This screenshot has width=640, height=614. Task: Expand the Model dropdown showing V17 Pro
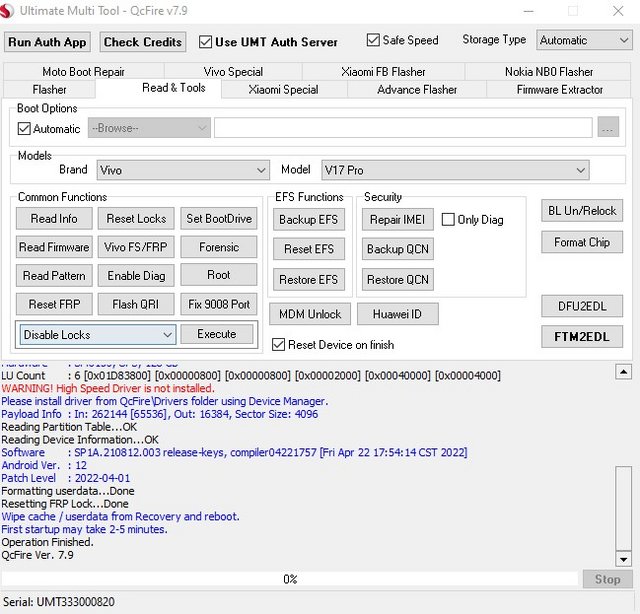click(x=455, y=170)
